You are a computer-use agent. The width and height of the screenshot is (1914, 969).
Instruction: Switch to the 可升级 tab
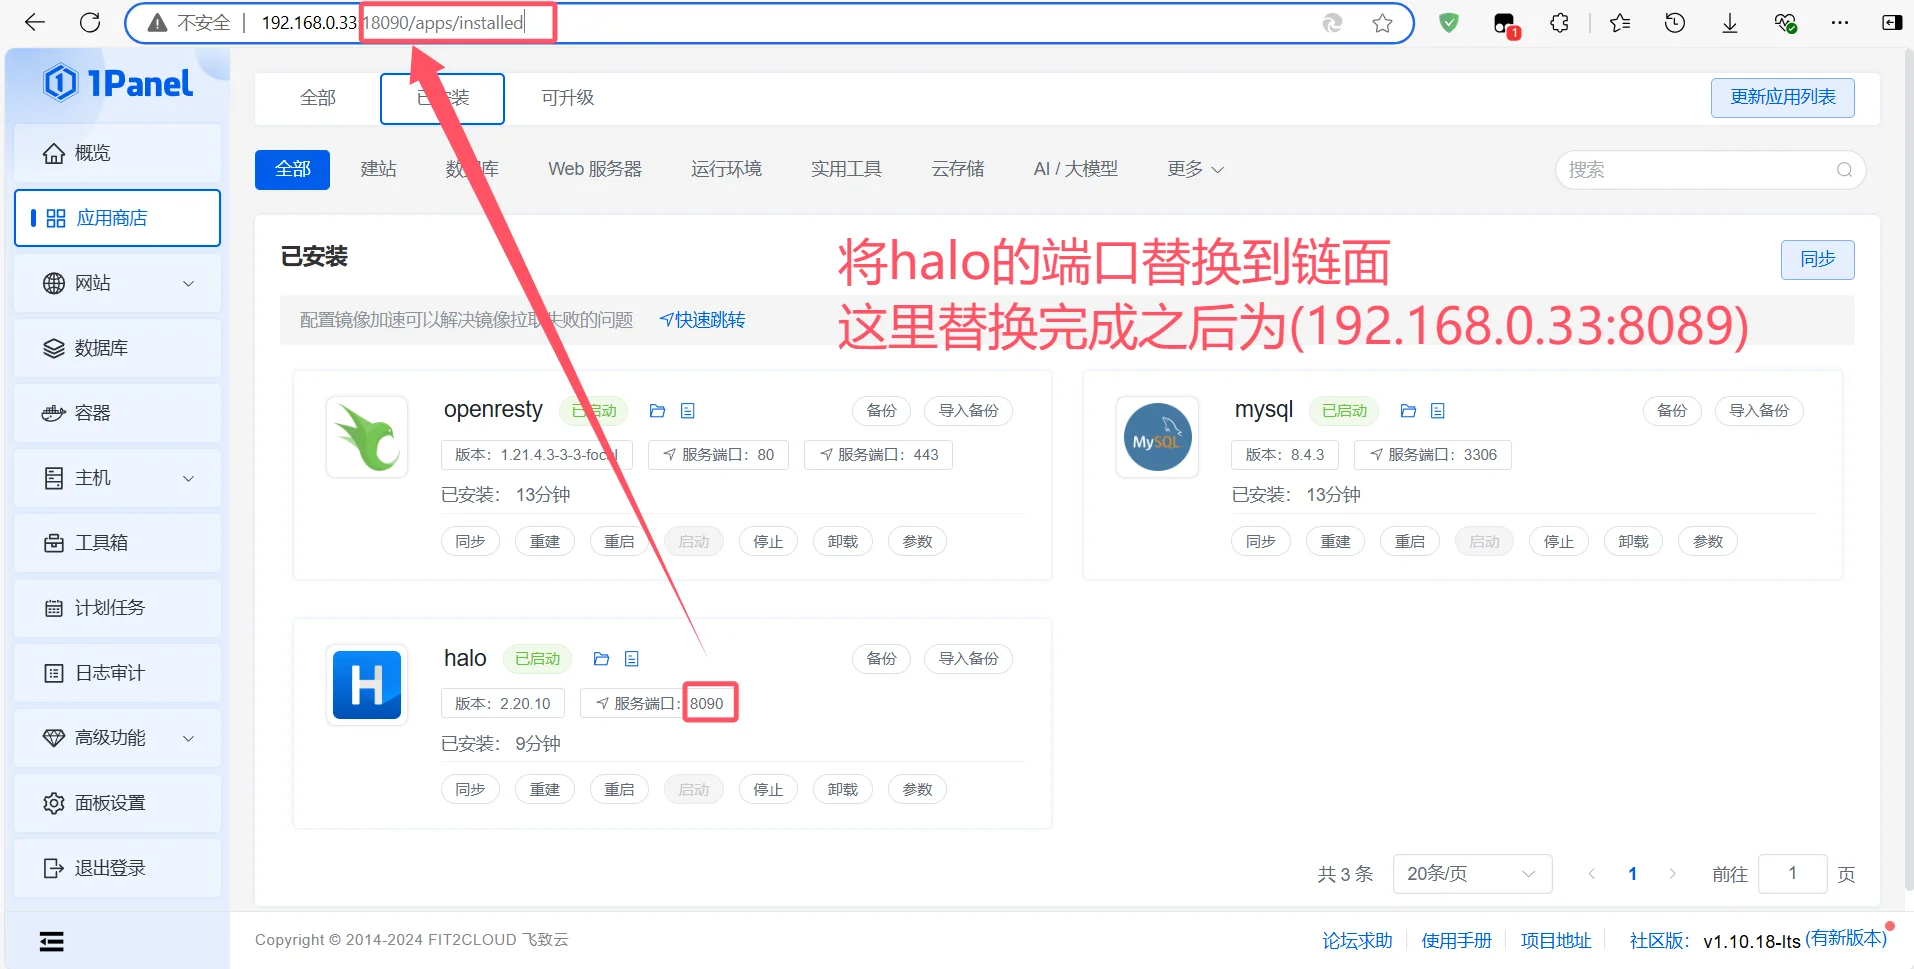pos(567,98)
